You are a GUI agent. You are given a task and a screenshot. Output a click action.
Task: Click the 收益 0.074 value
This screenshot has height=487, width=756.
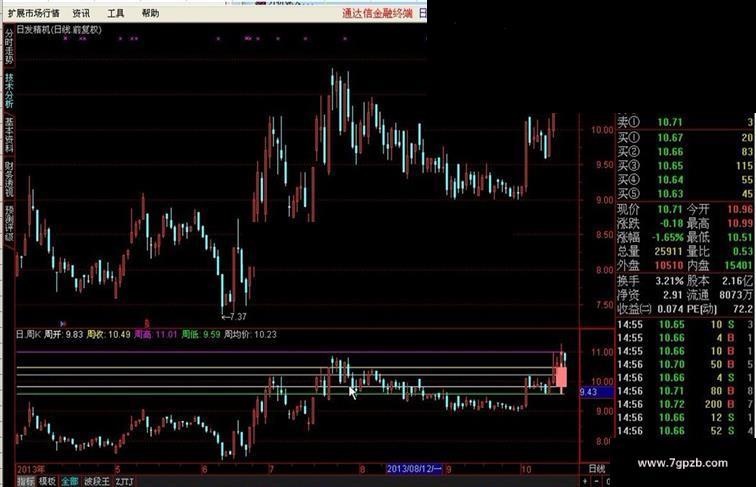pyautogui.click(x=670, y=309)
